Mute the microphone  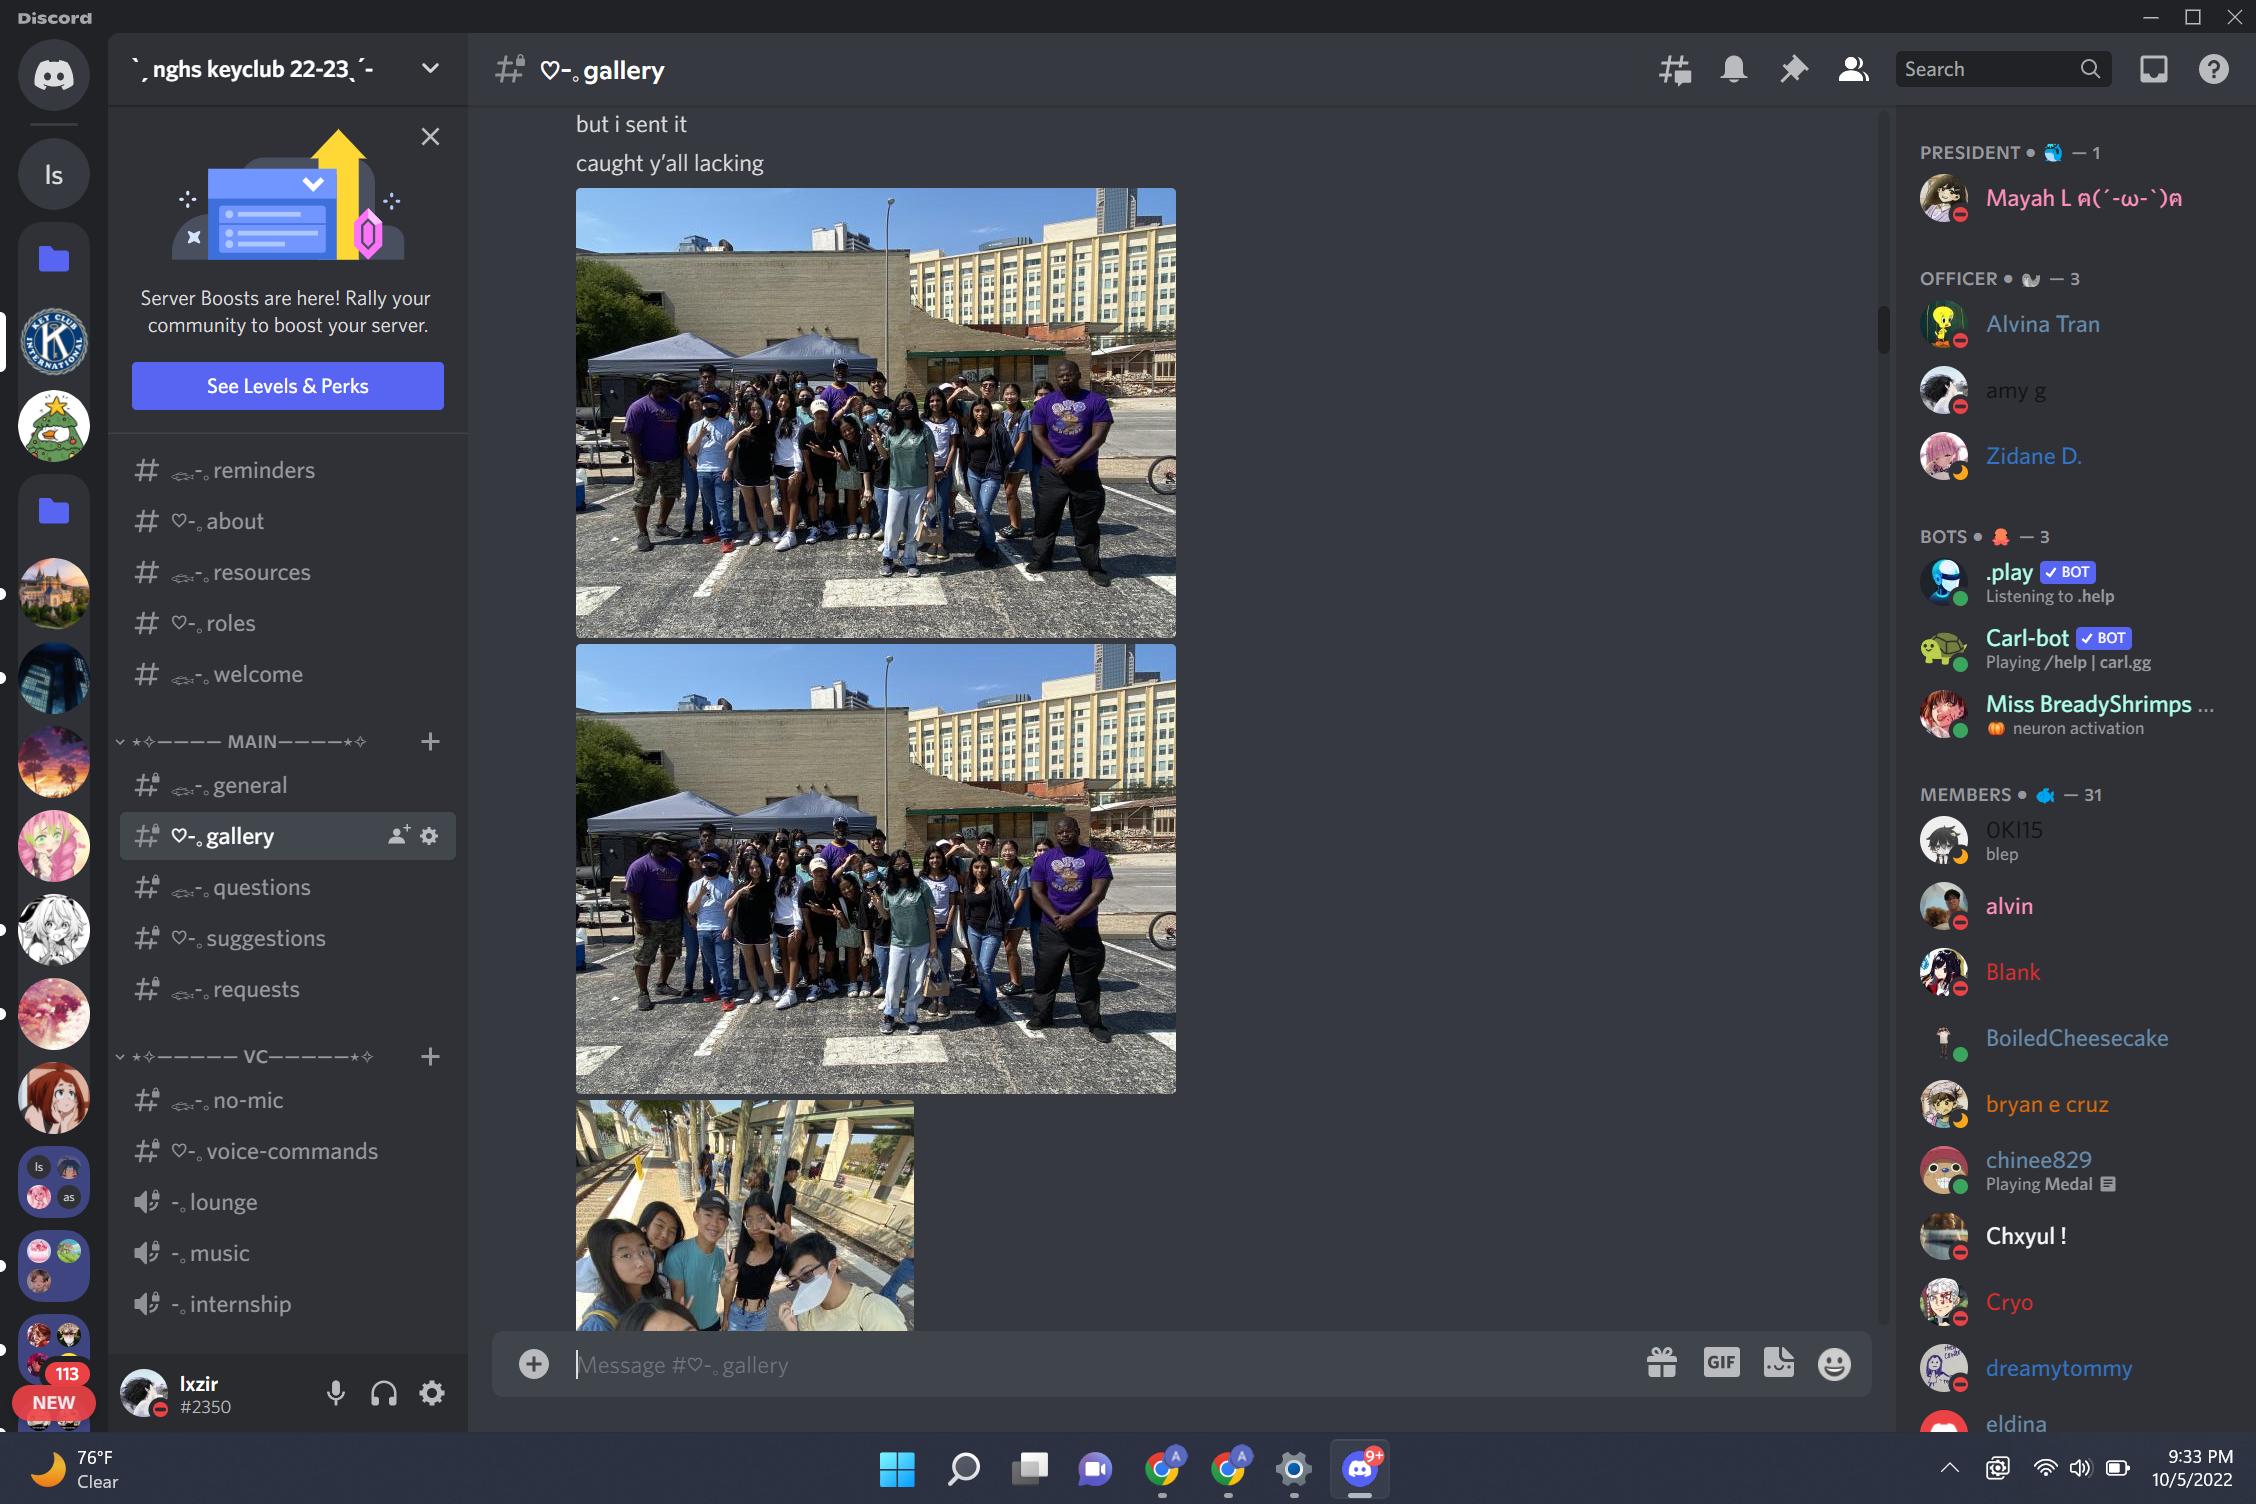pos(336,1393)
